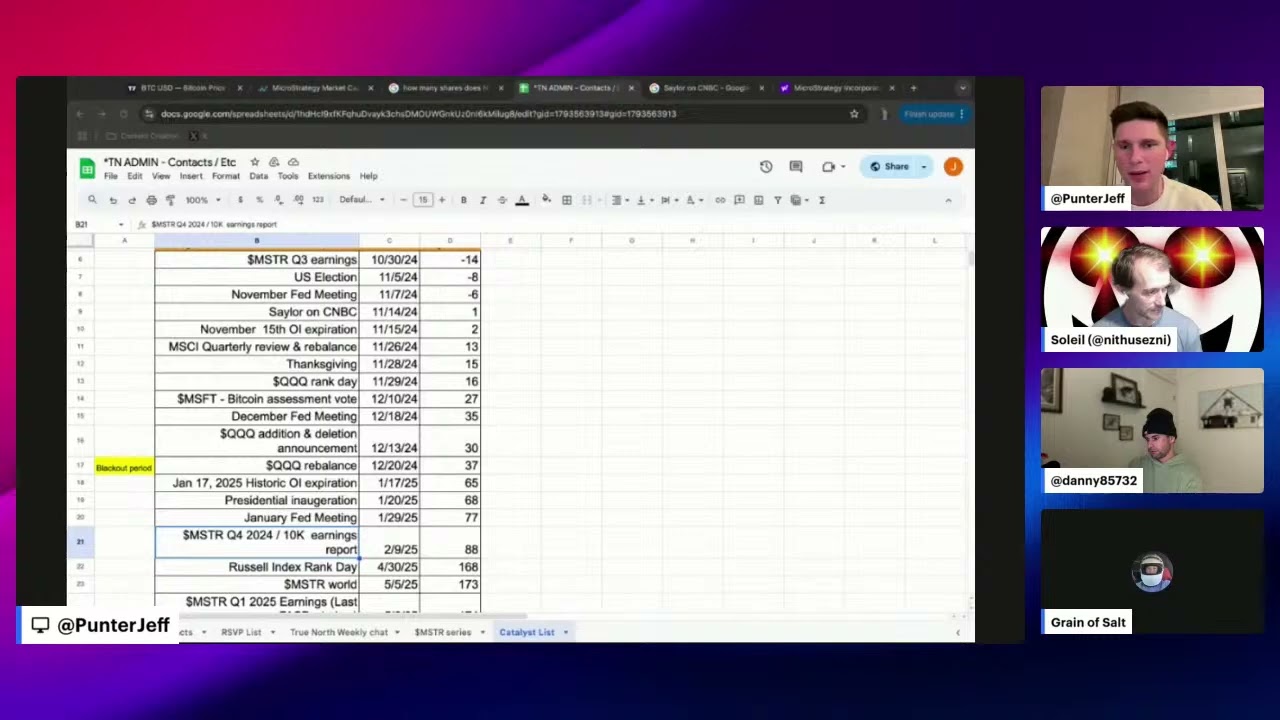Expand the Catalyst List tab arrow
The width and height of the screenshot is (1280, 720).
tap(566, 632)
